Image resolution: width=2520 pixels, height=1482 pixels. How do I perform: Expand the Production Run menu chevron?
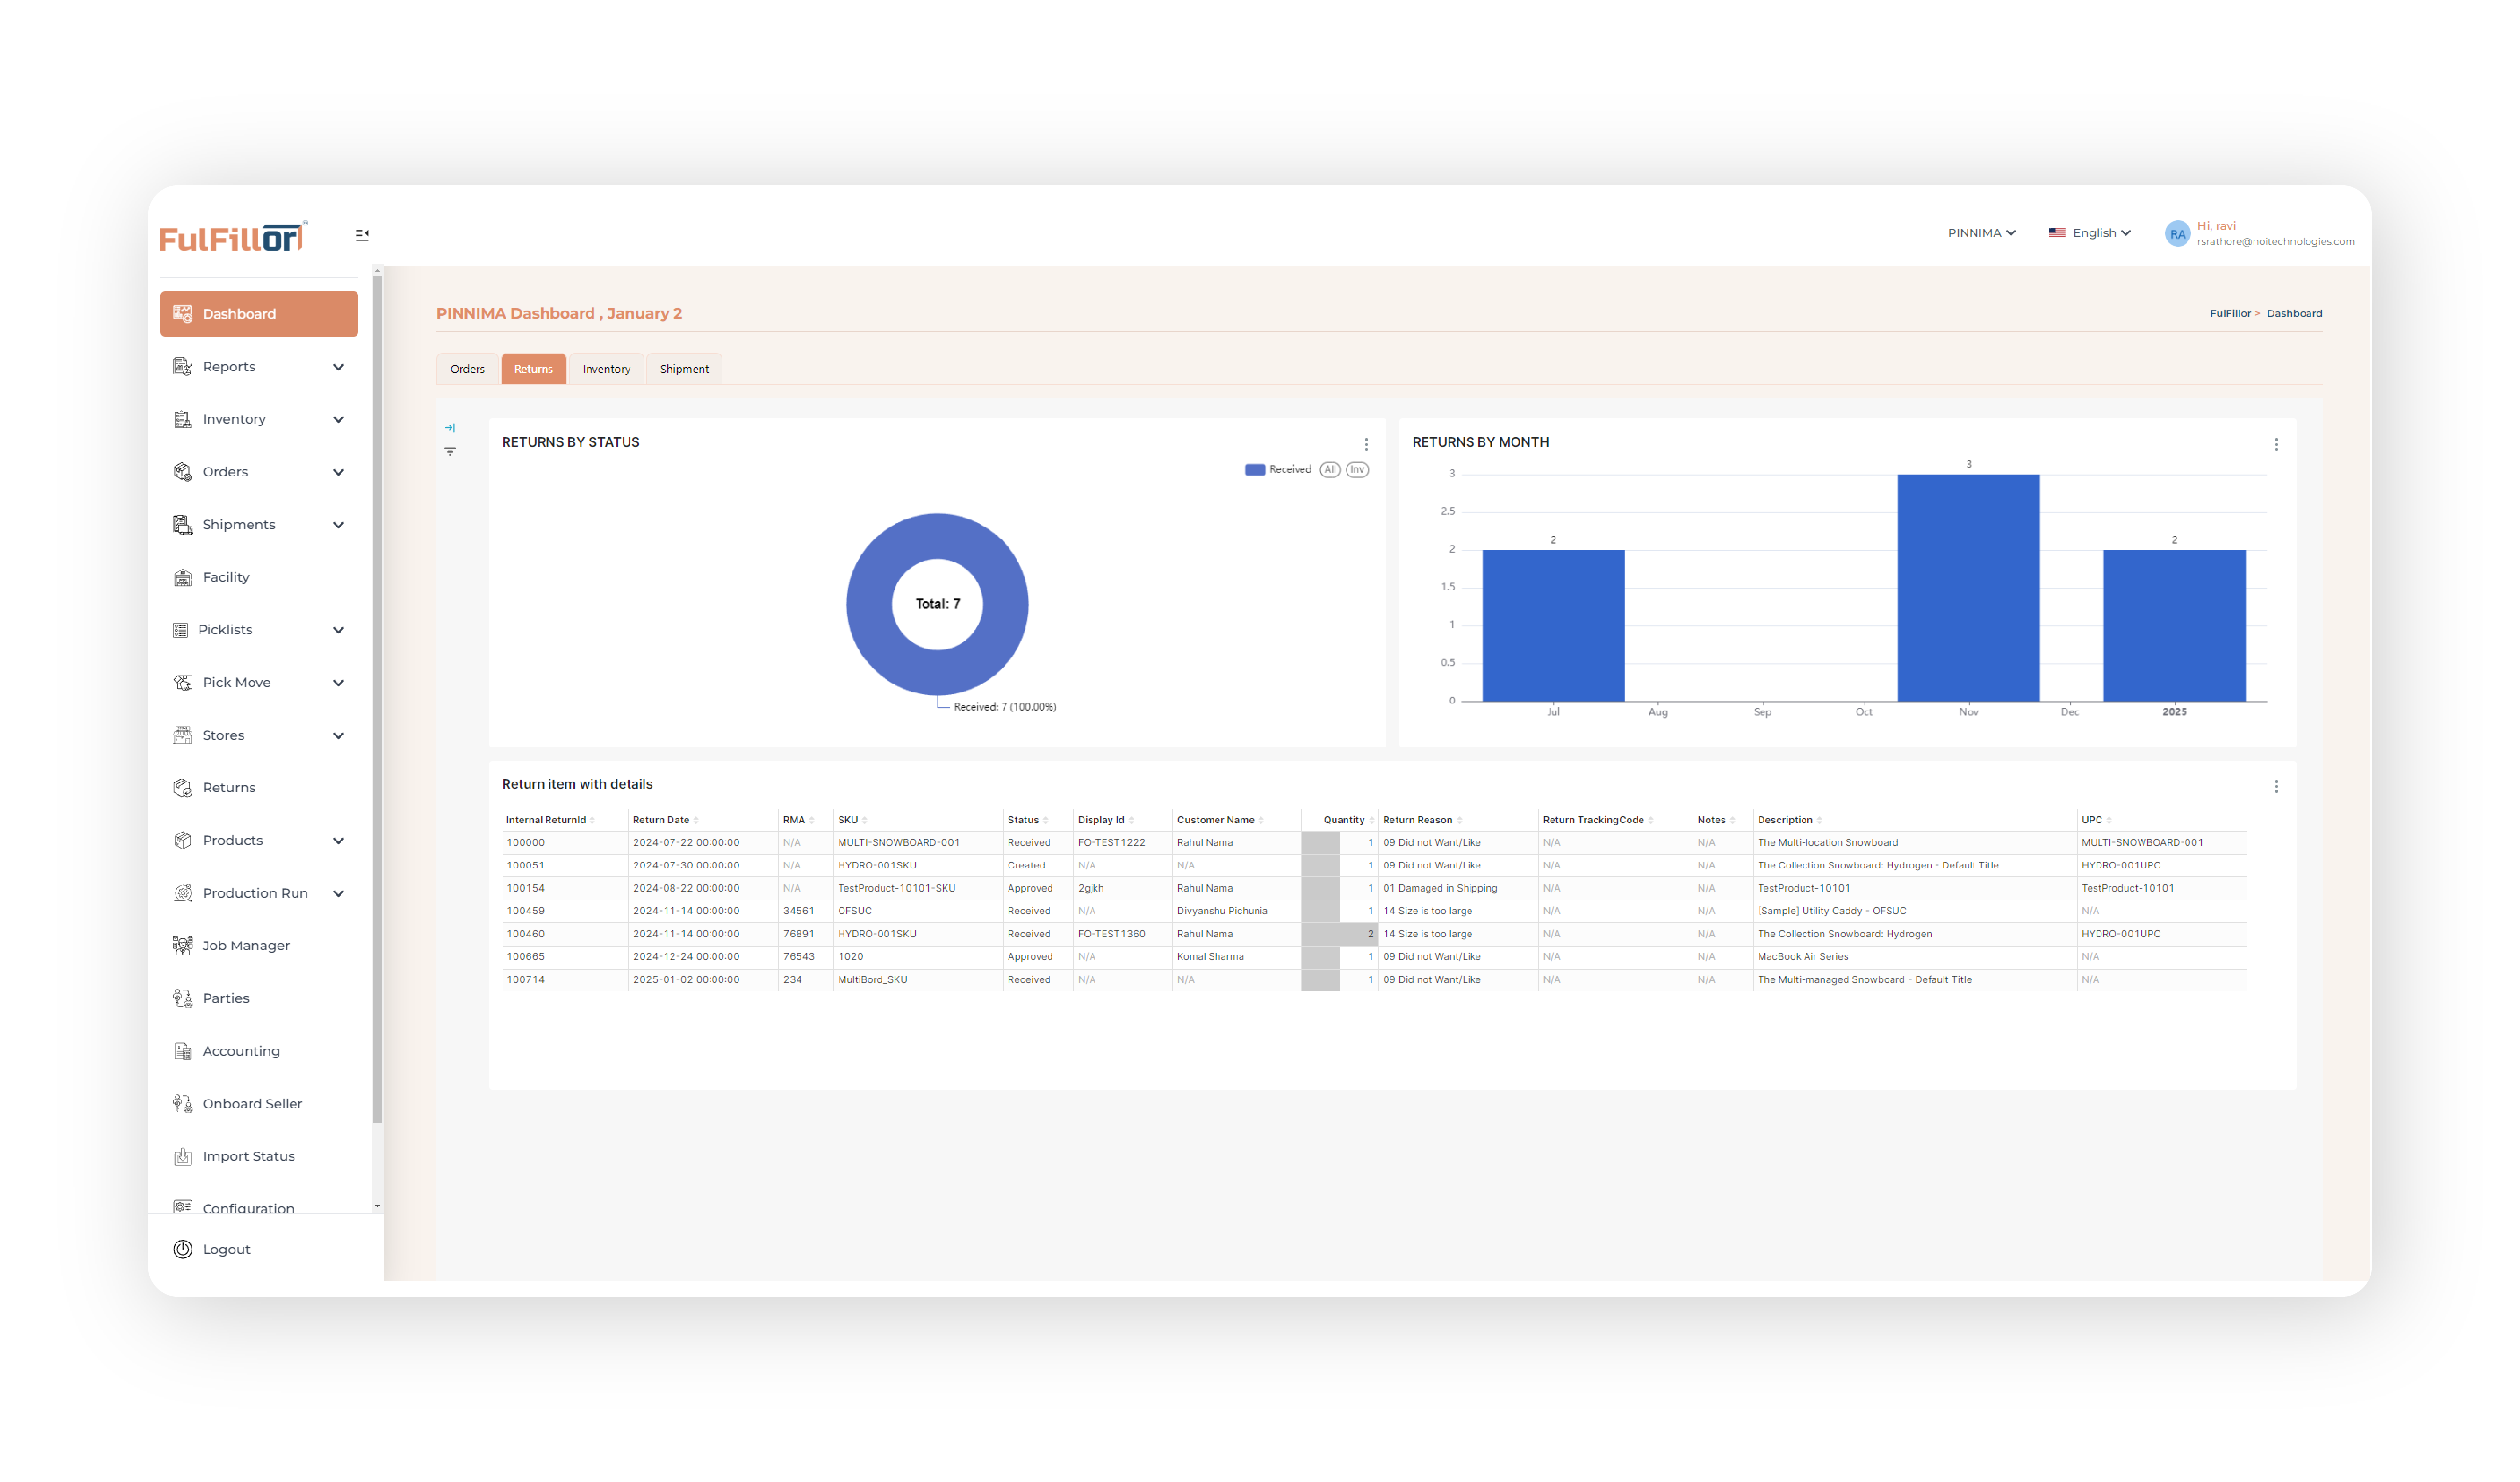coord(338,894)
